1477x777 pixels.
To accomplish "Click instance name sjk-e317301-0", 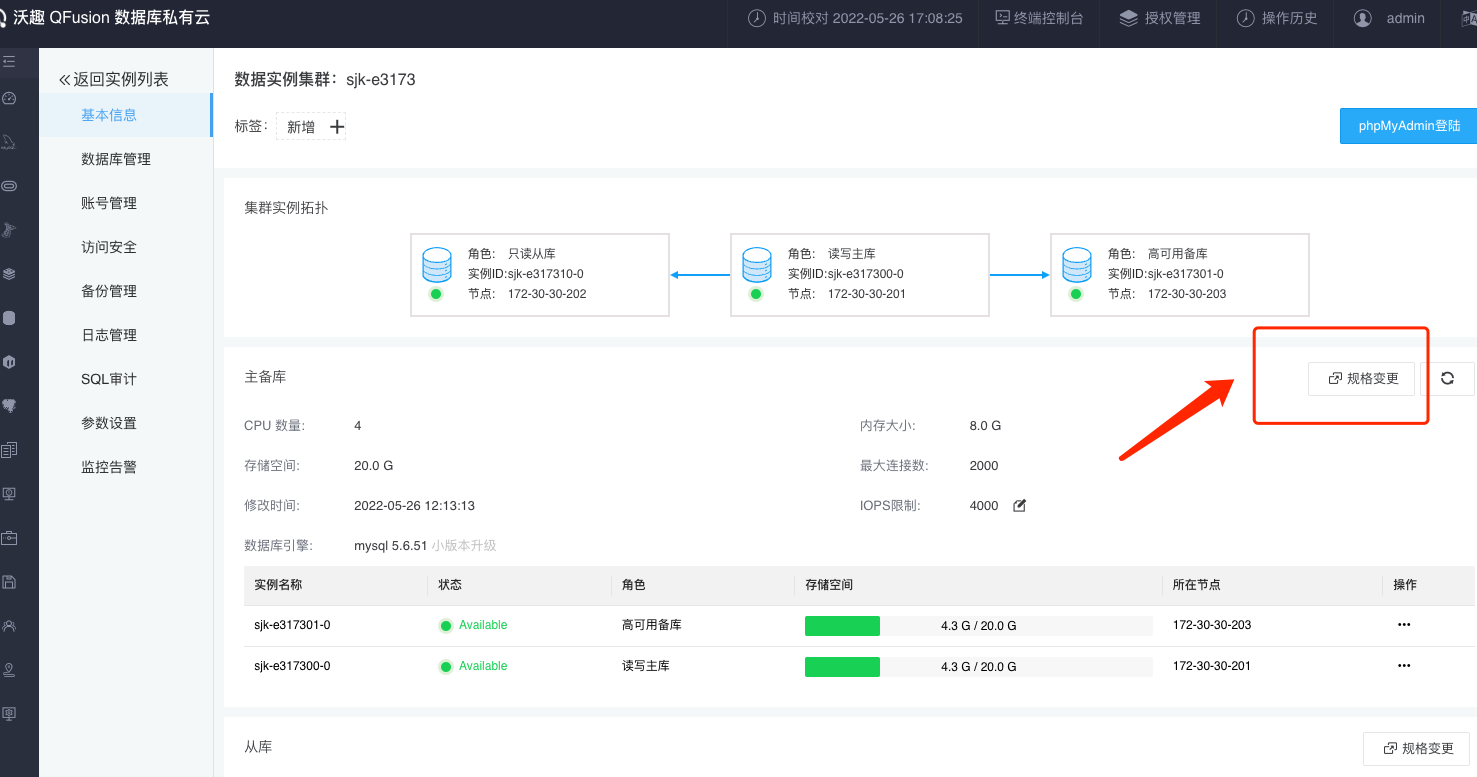I will tap(292, 625).
